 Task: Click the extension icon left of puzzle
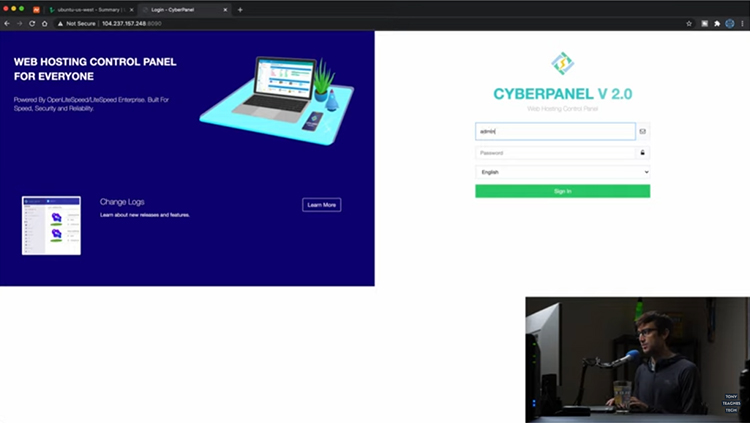tap(705, 23)
